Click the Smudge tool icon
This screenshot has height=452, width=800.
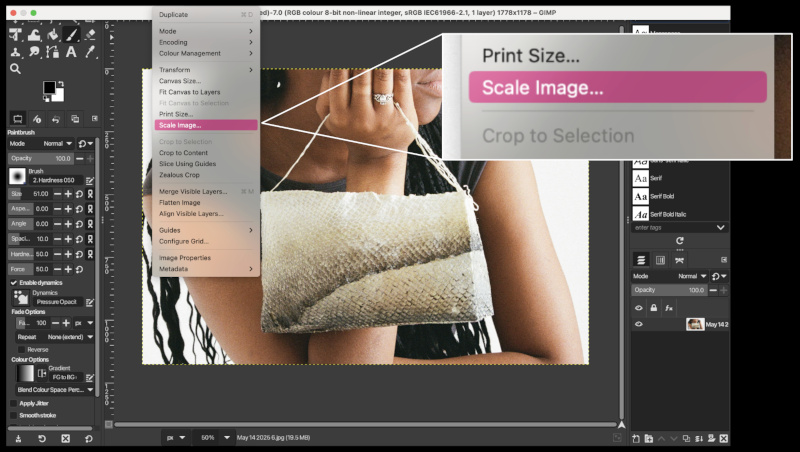tap(33, 51)
